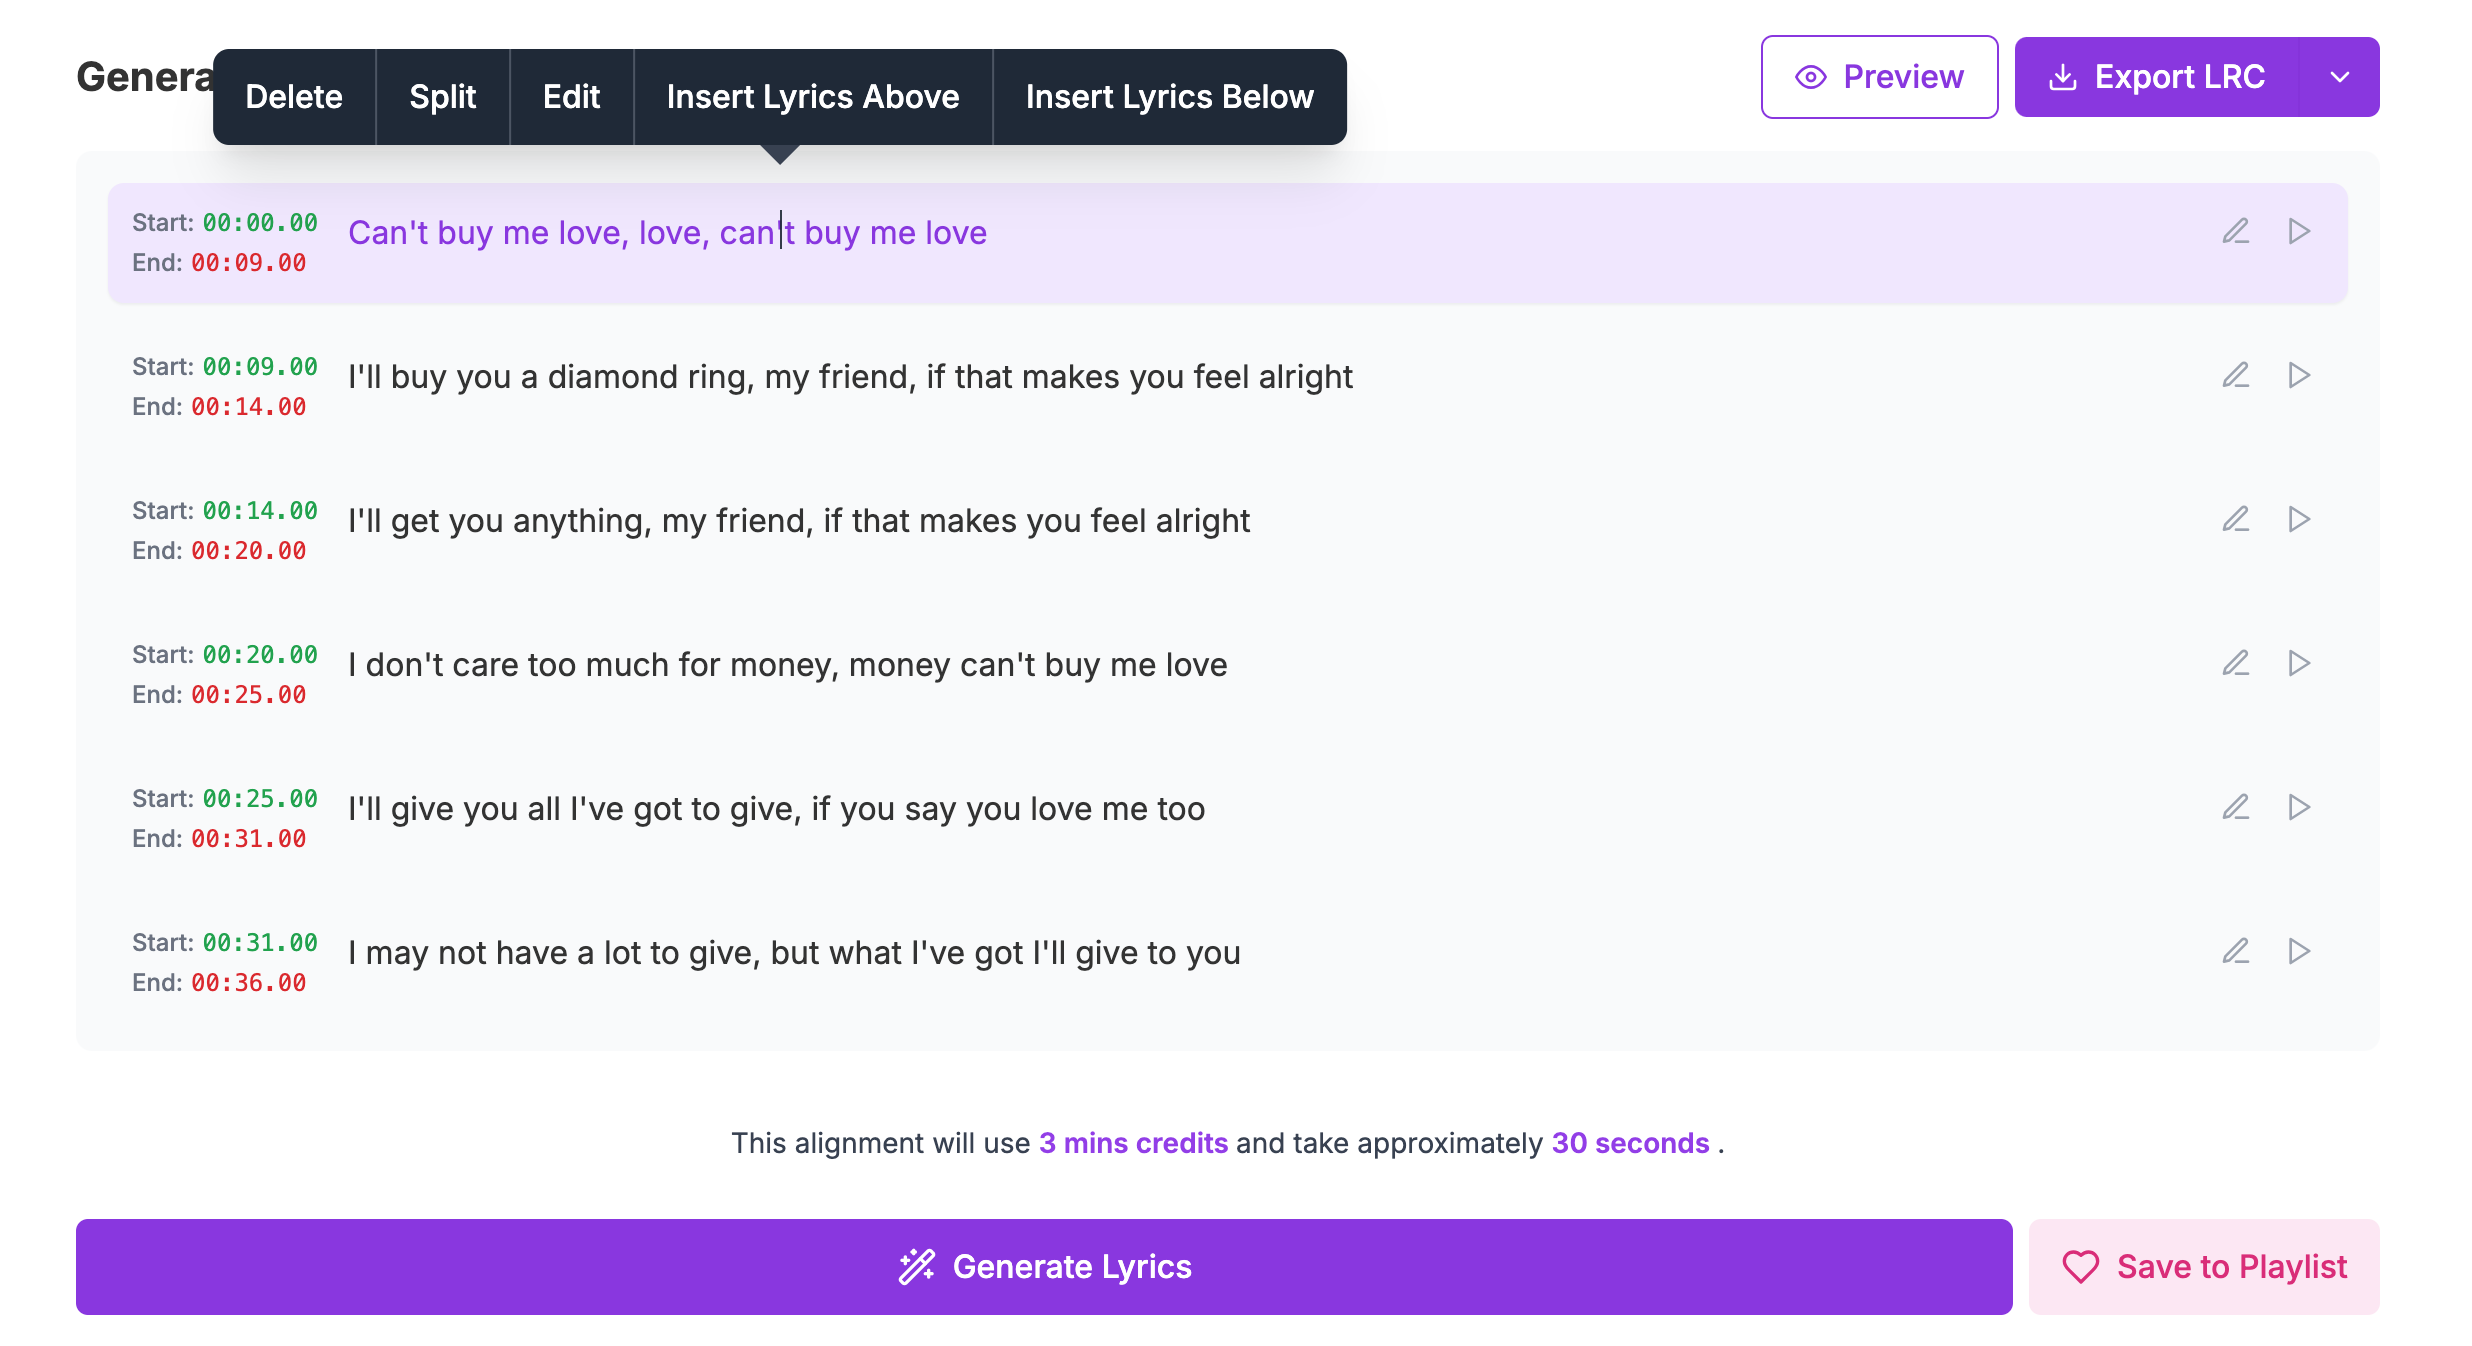This screenshot has height=1346, width=2472.
Task: Click the Delete option in the popup menu
Action: tap(294, 97)
